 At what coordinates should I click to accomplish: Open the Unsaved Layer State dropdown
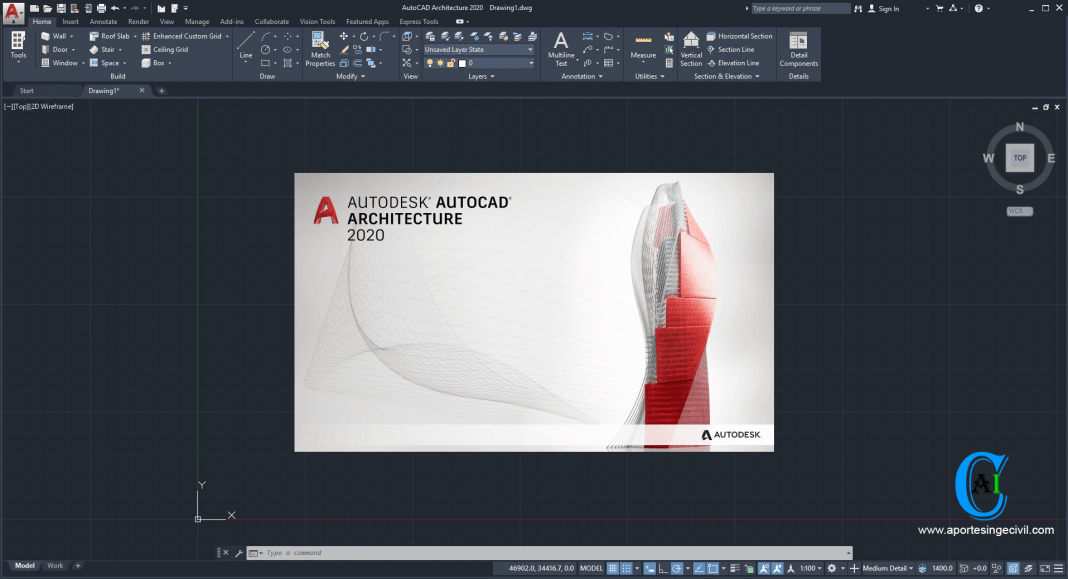[479, 50]
